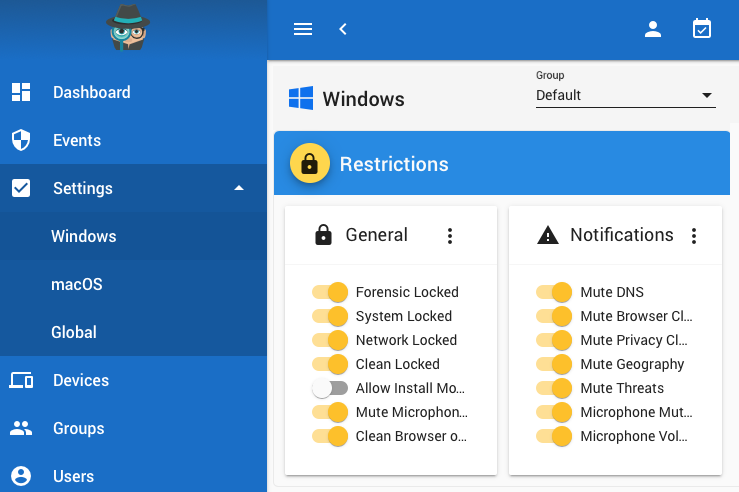
Task: Toggle Mute Geography switch
Action: click(x=554, y=364)
